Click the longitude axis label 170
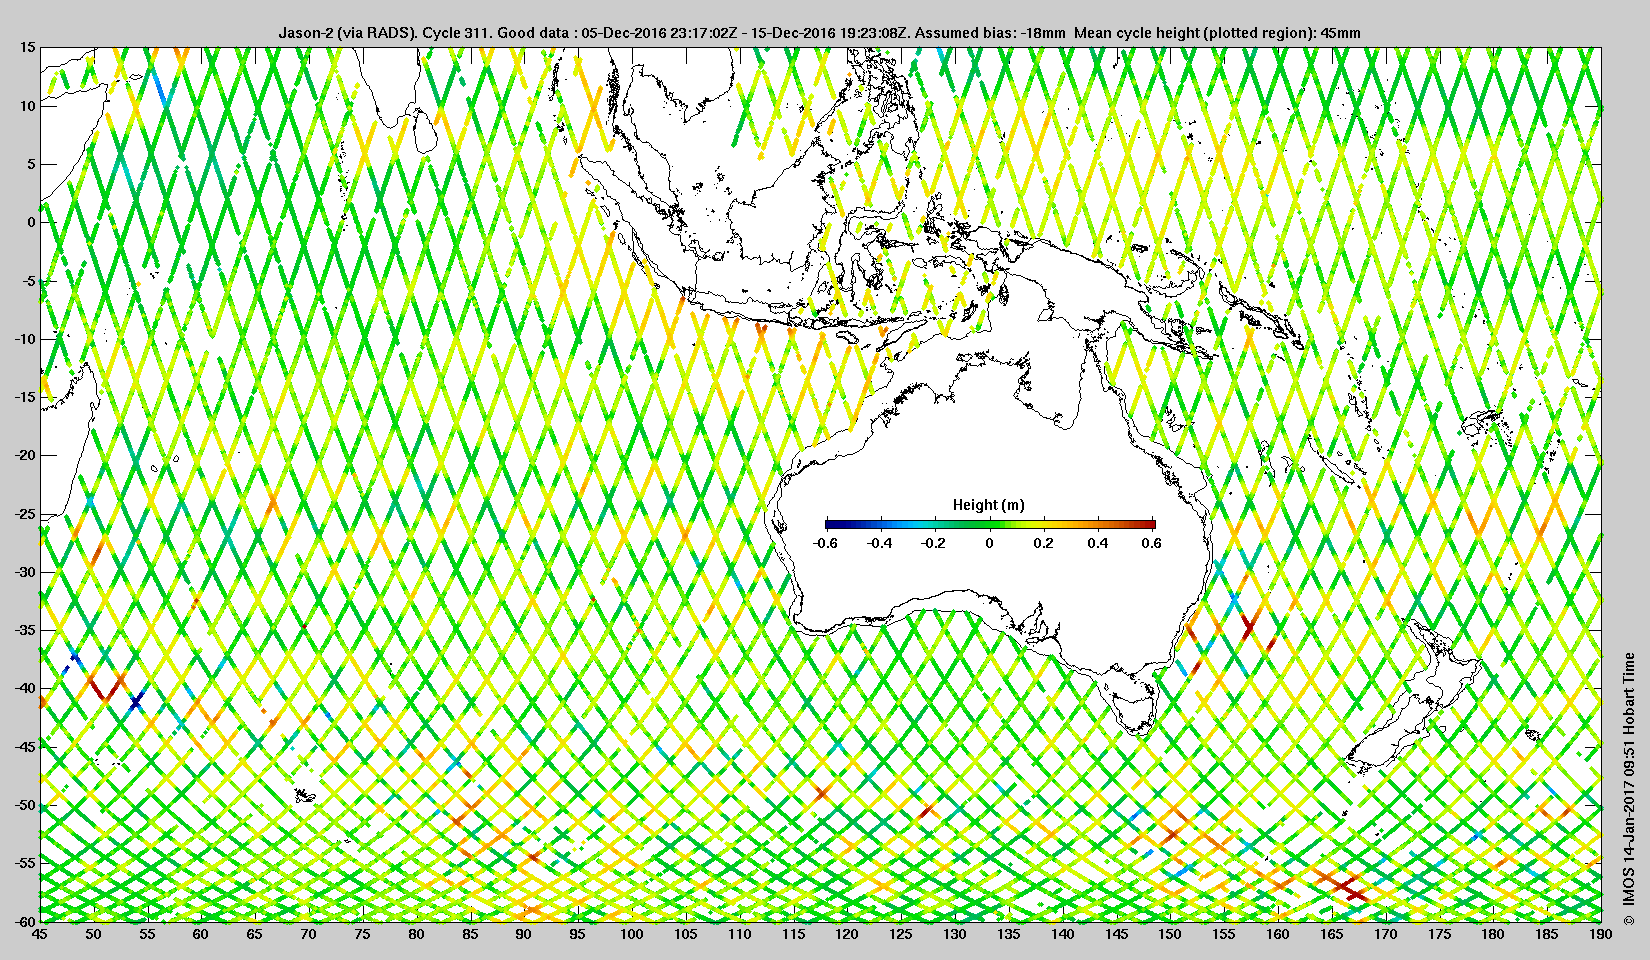Screen dimensions: 1650x960 1385,934
